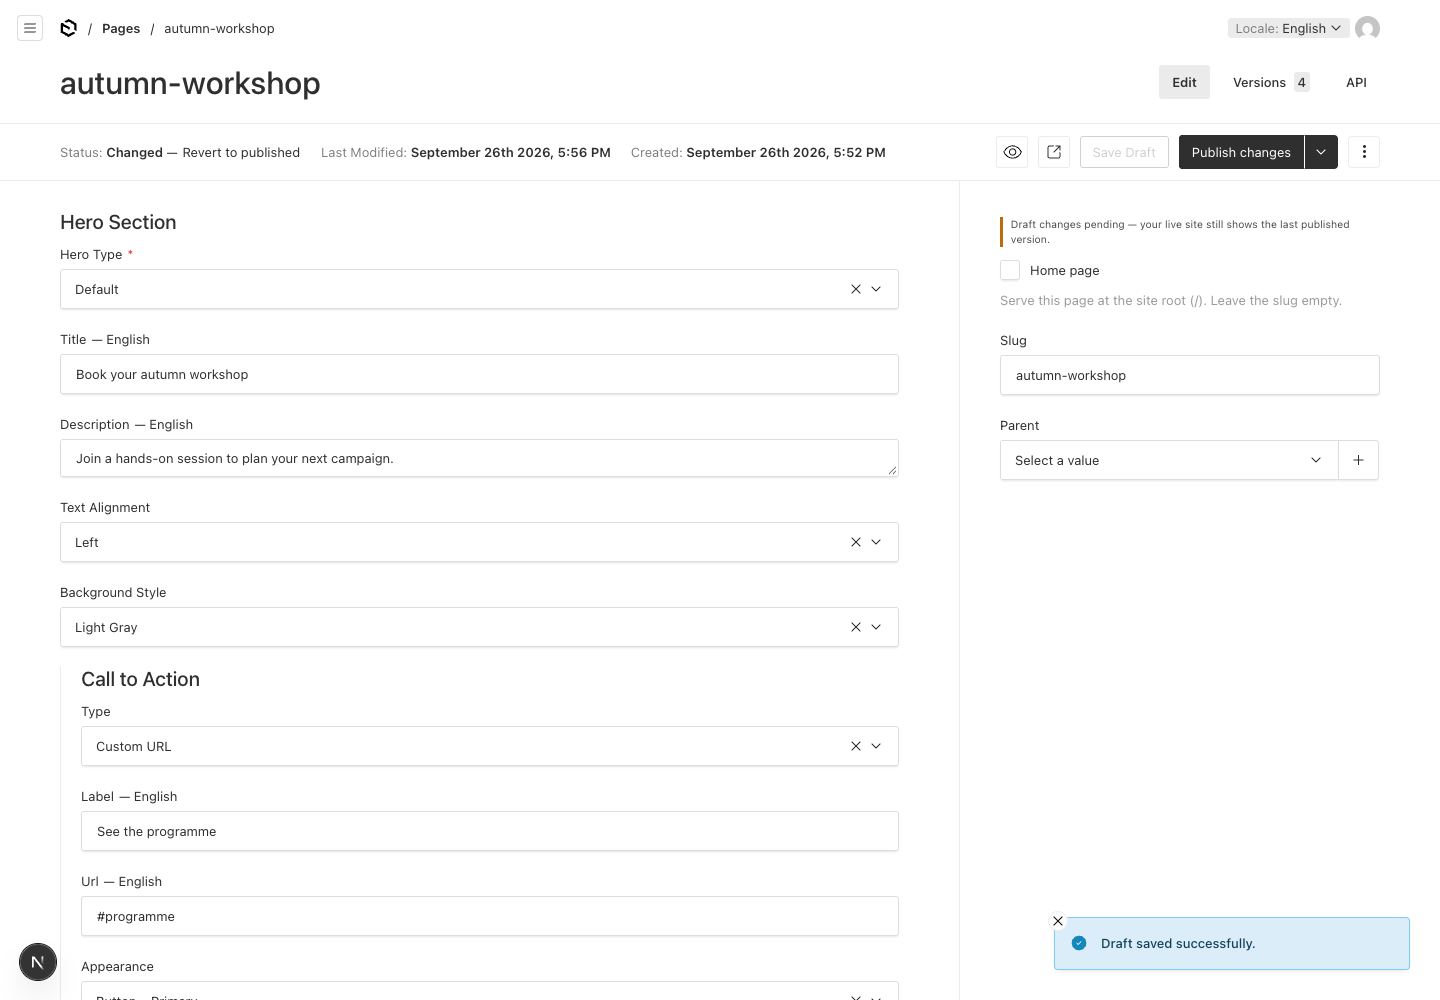1440x1000 pixels.
Task: Open the user account avatar
Action: point(1367,28)
